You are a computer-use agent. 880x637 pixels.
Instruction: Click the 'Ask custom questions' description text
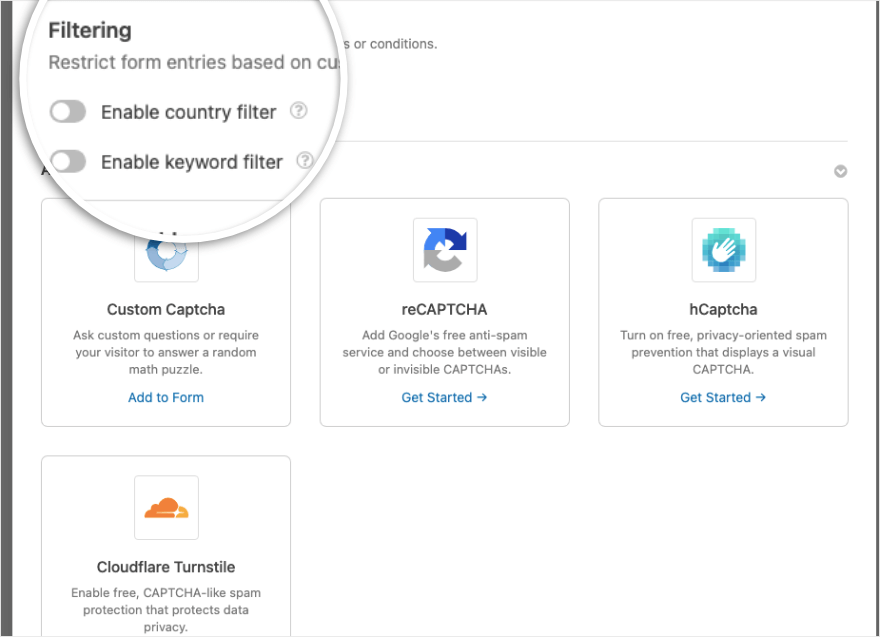click(x=166, y=352)
